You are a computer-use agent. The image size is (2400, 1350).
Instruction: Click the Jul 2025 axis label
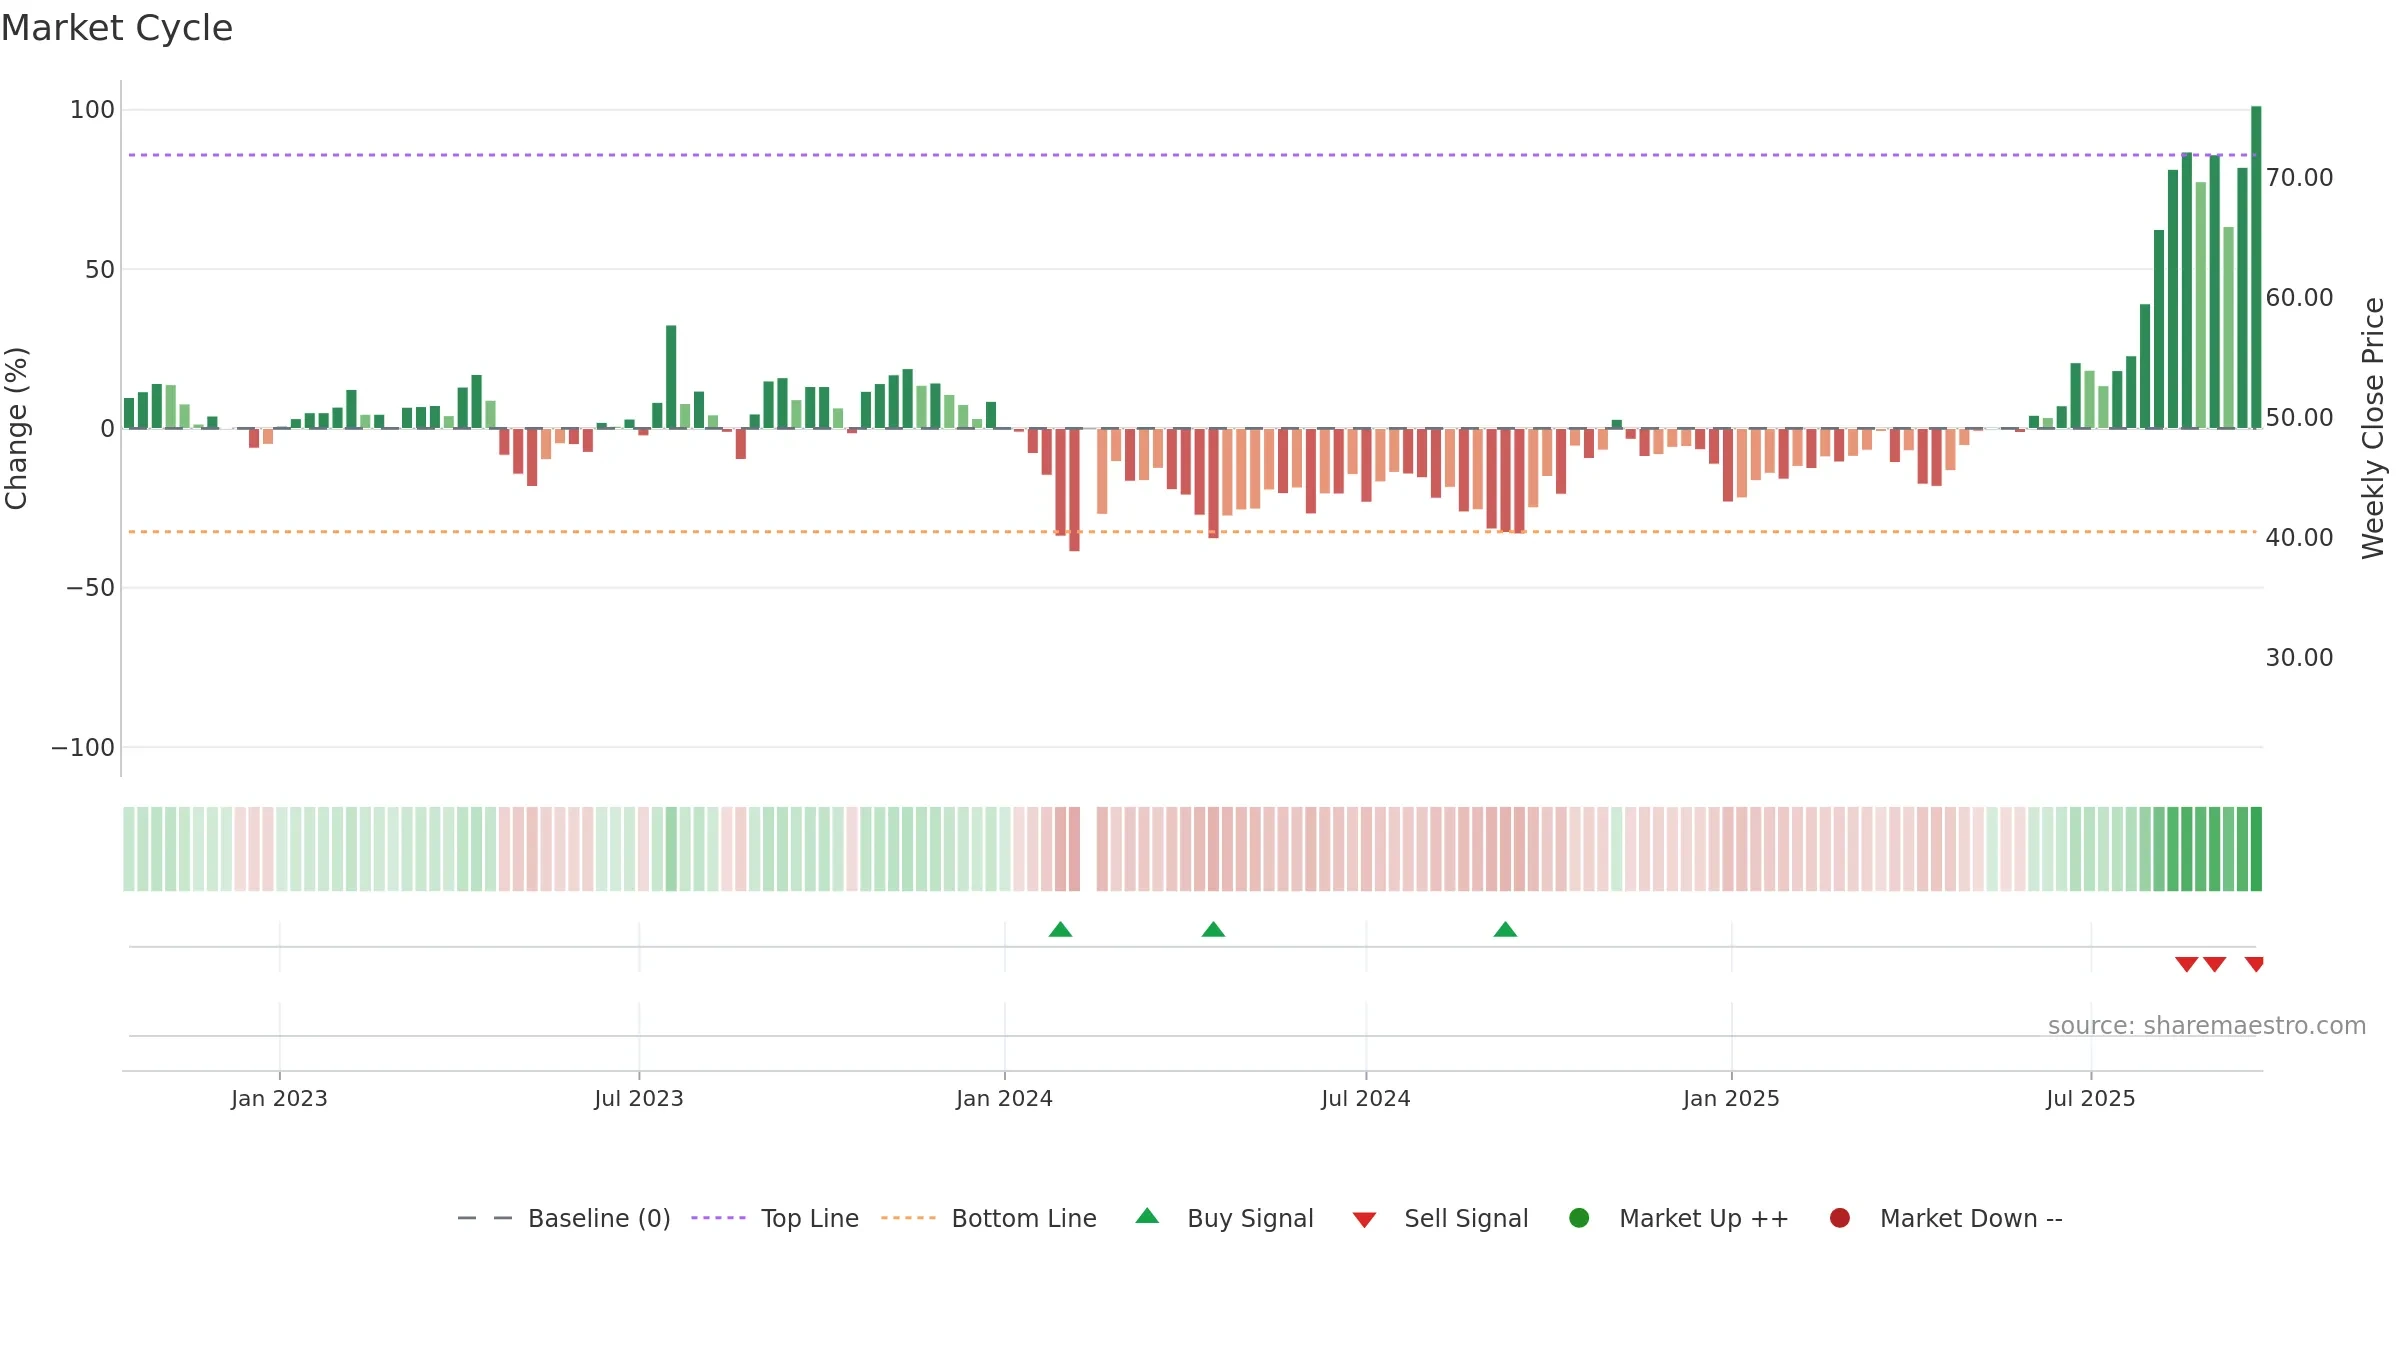pos(2091,1099)
